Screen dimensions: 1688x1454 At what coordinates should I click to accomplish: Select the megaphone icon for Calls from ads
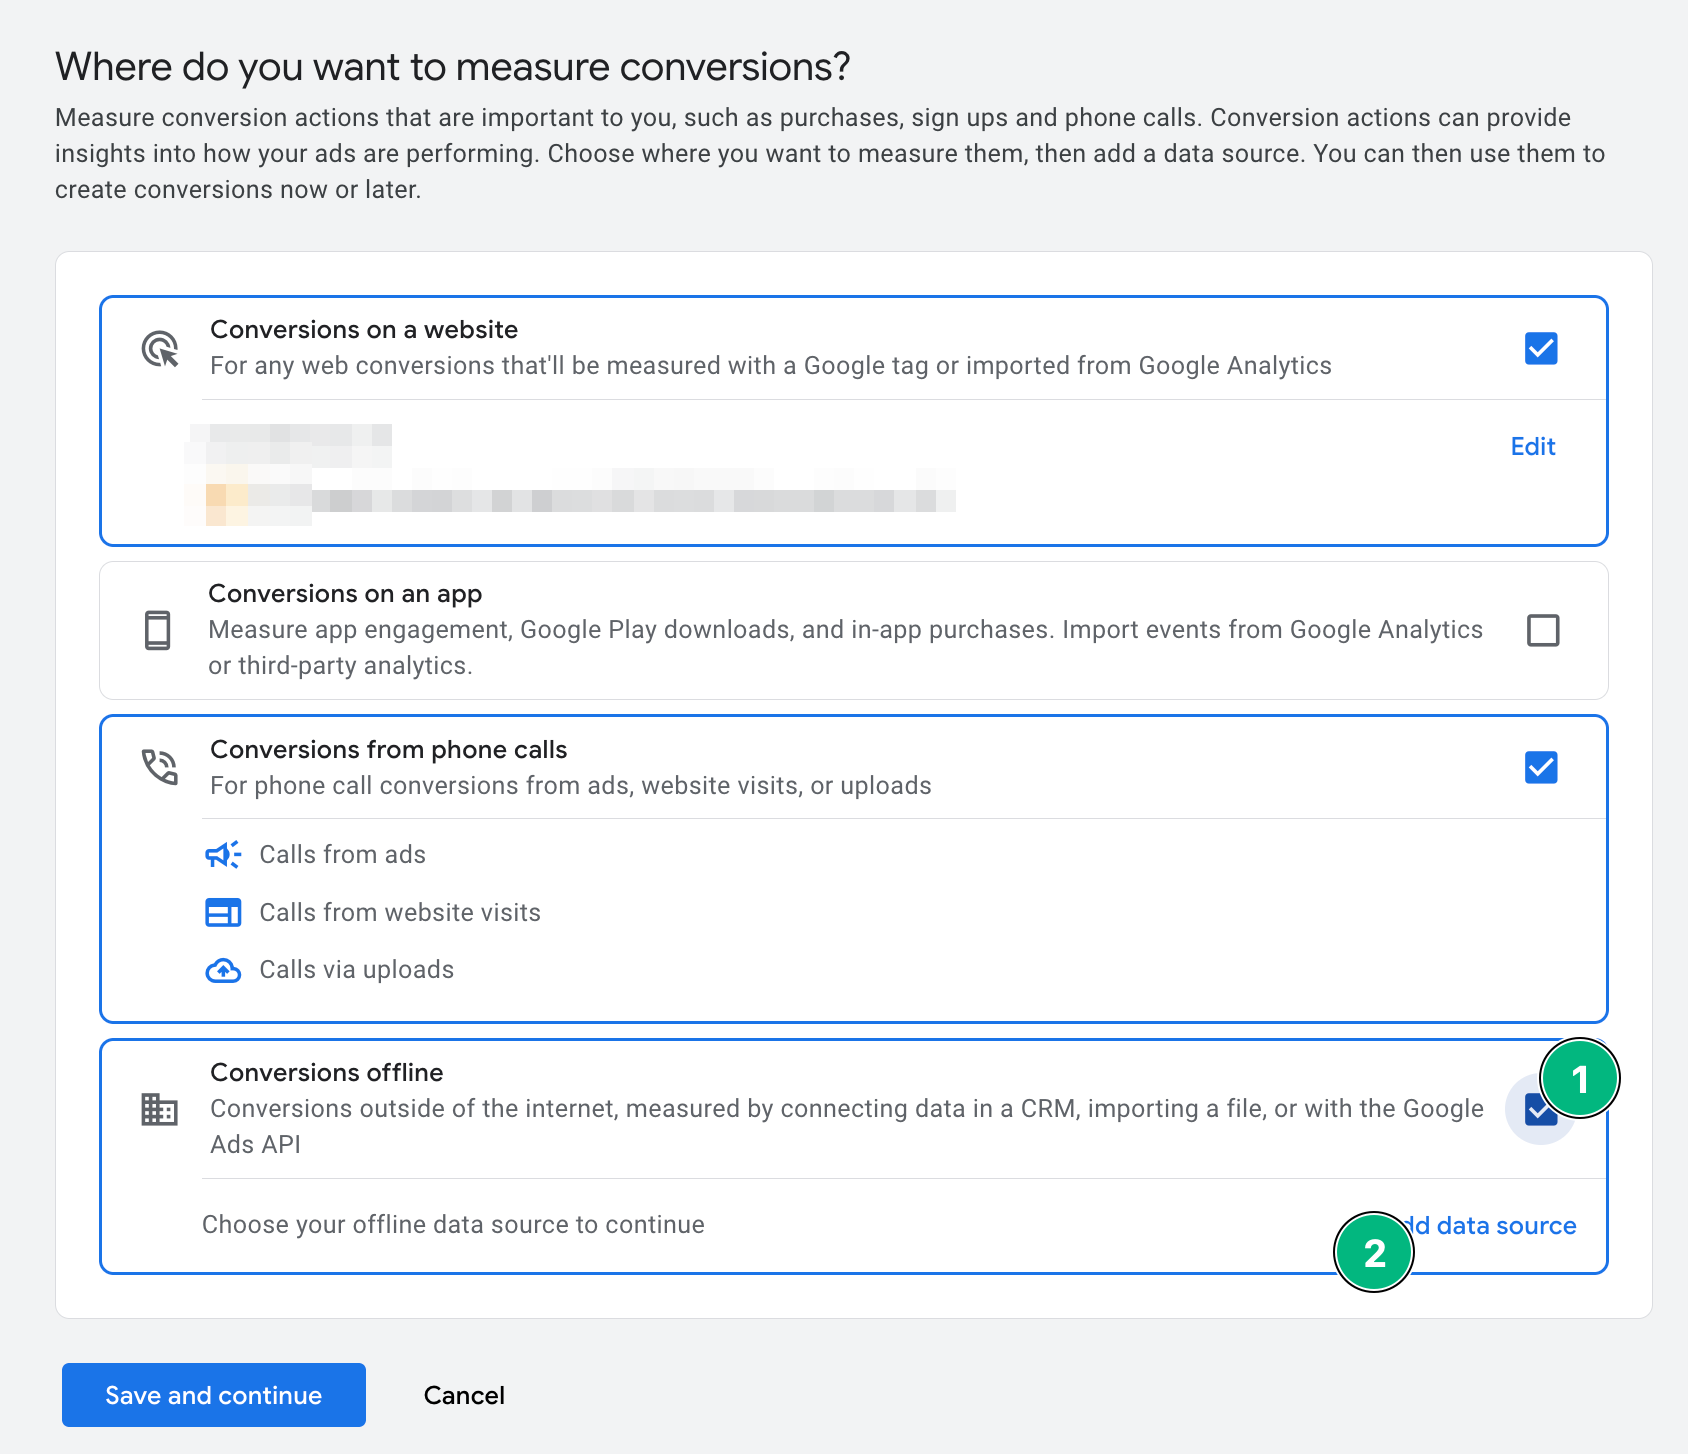pos(223,855)
